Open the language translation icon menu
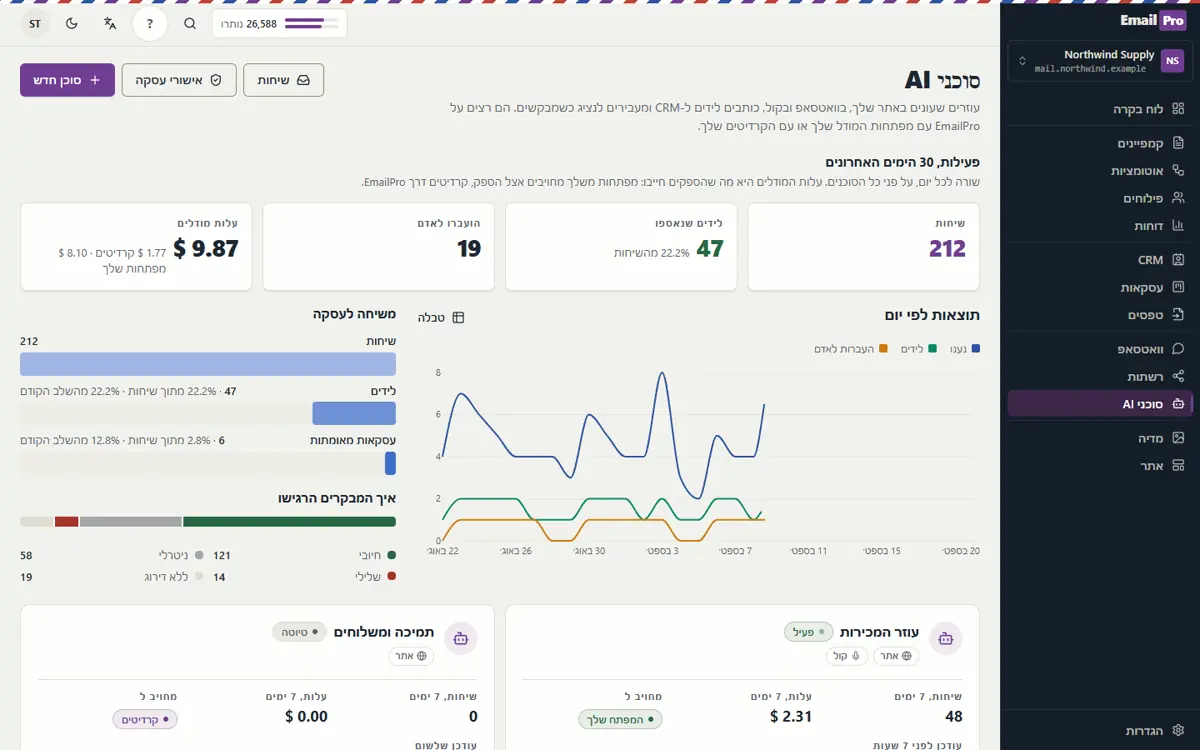 coord(110,23)
